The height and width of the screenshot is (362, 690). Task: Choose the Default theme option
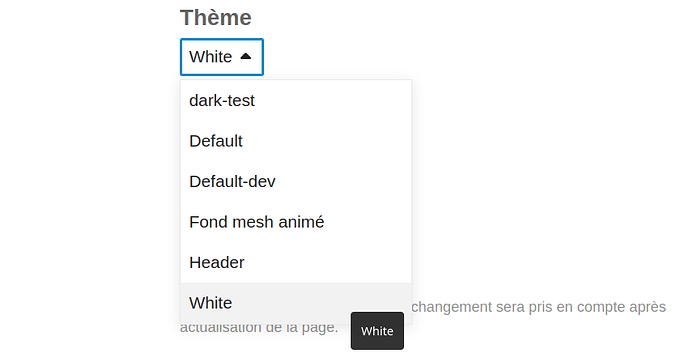pyautogui.click(x=296, y=141)
